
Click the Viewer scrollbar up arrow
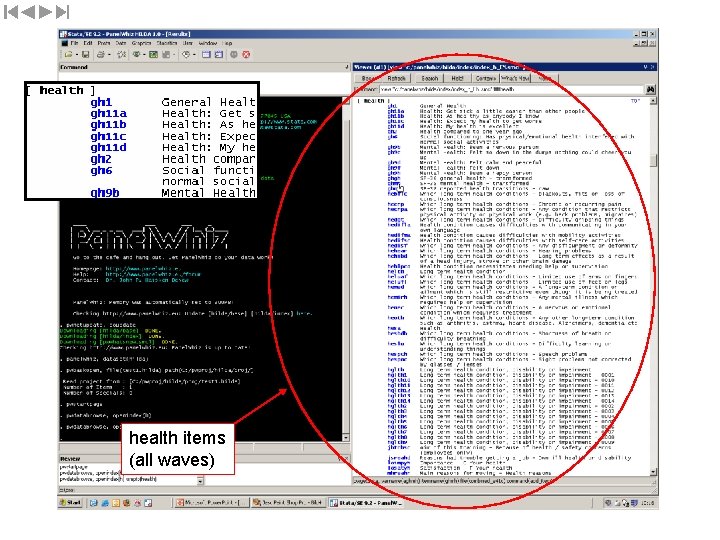pyautogui.click(x=653, y=101)
